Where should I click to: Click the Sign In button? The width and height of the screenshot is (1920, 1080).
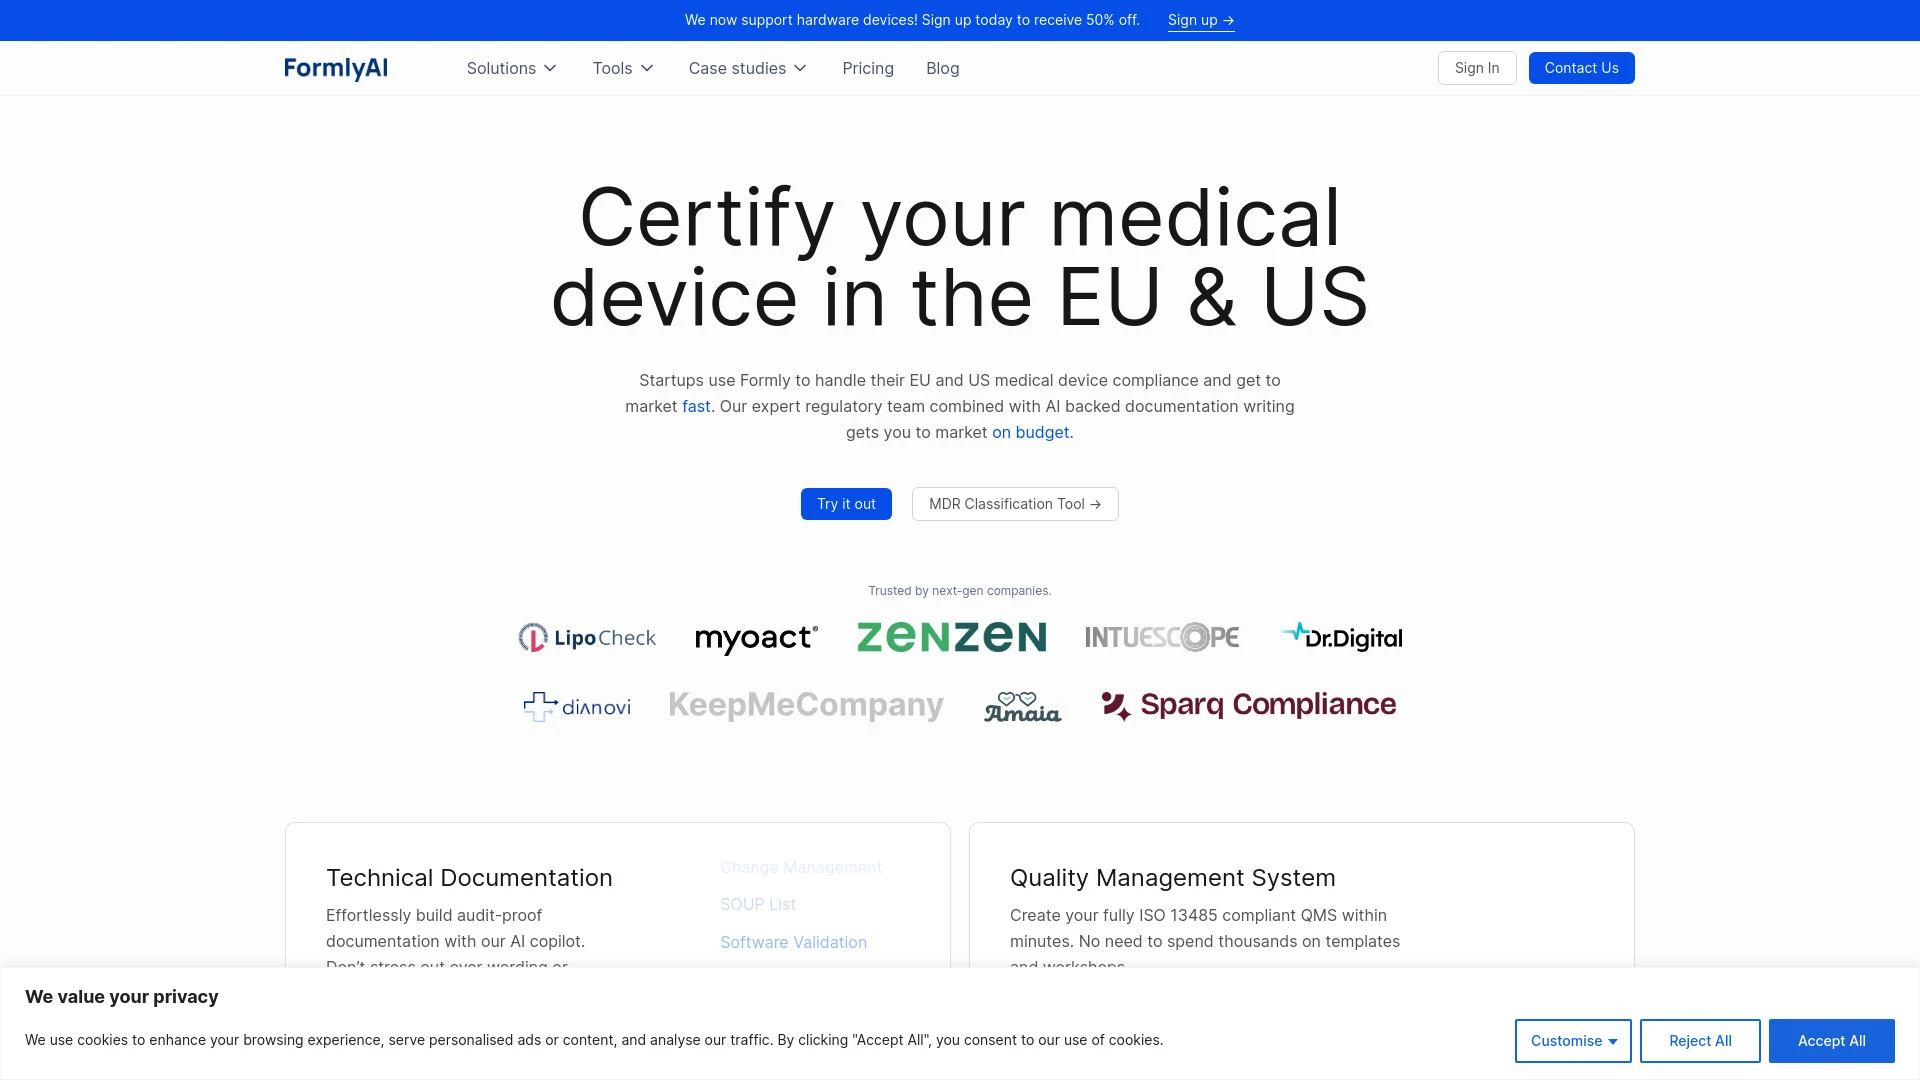pos(1476,67)
